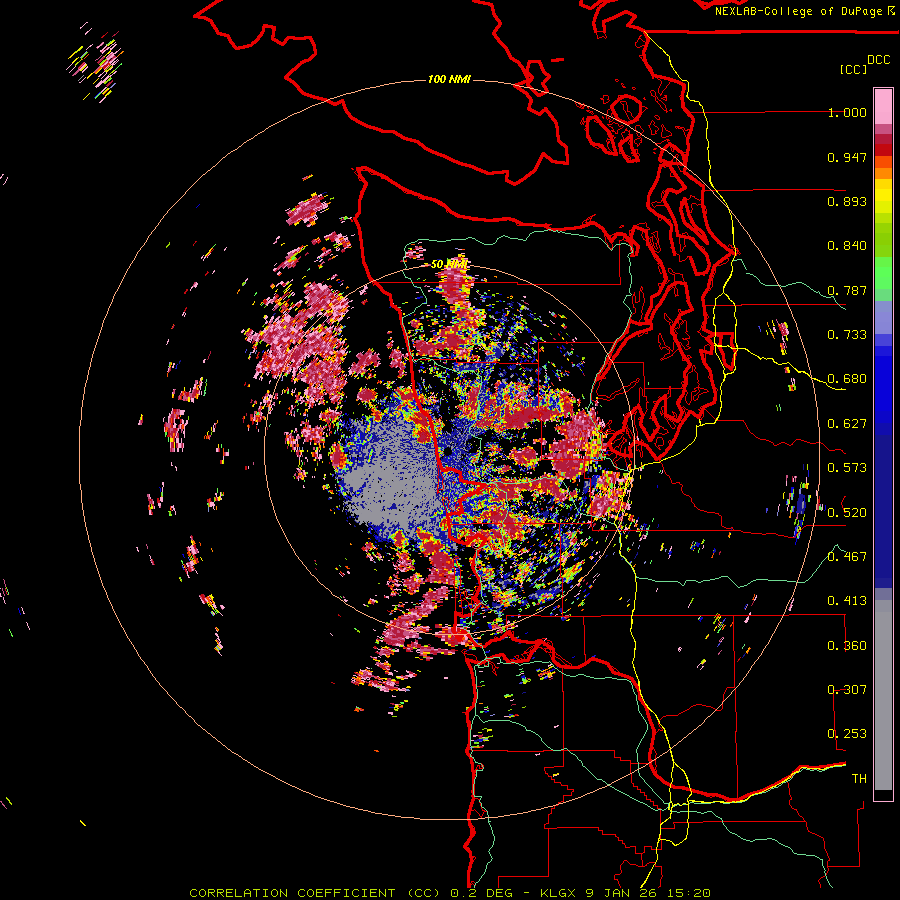Click the 0.893 color scale value

[x=847, y=201]
